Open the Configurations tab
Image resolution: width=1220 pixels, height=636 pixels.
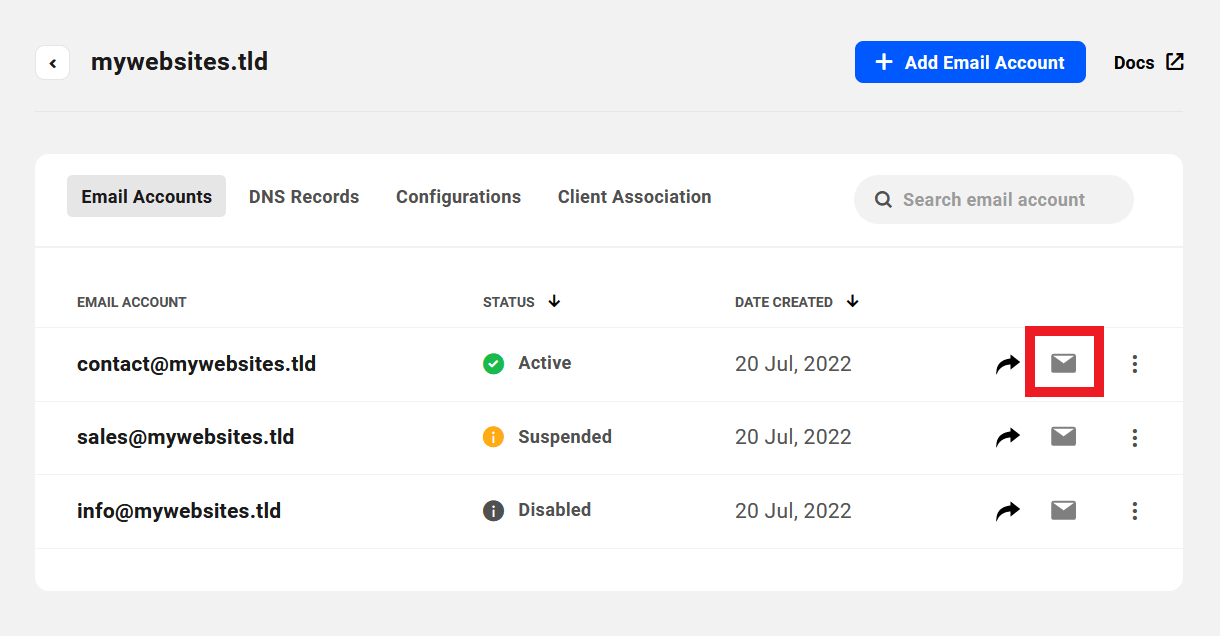tap(458, 197)
